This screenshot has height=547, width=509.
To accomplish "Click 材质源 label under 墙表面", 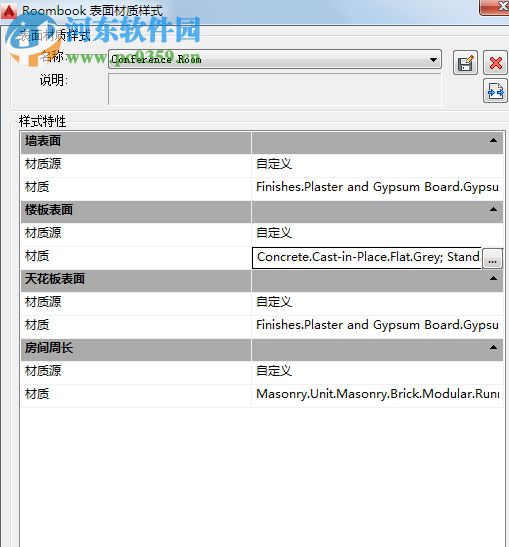I will coord(43,164).
